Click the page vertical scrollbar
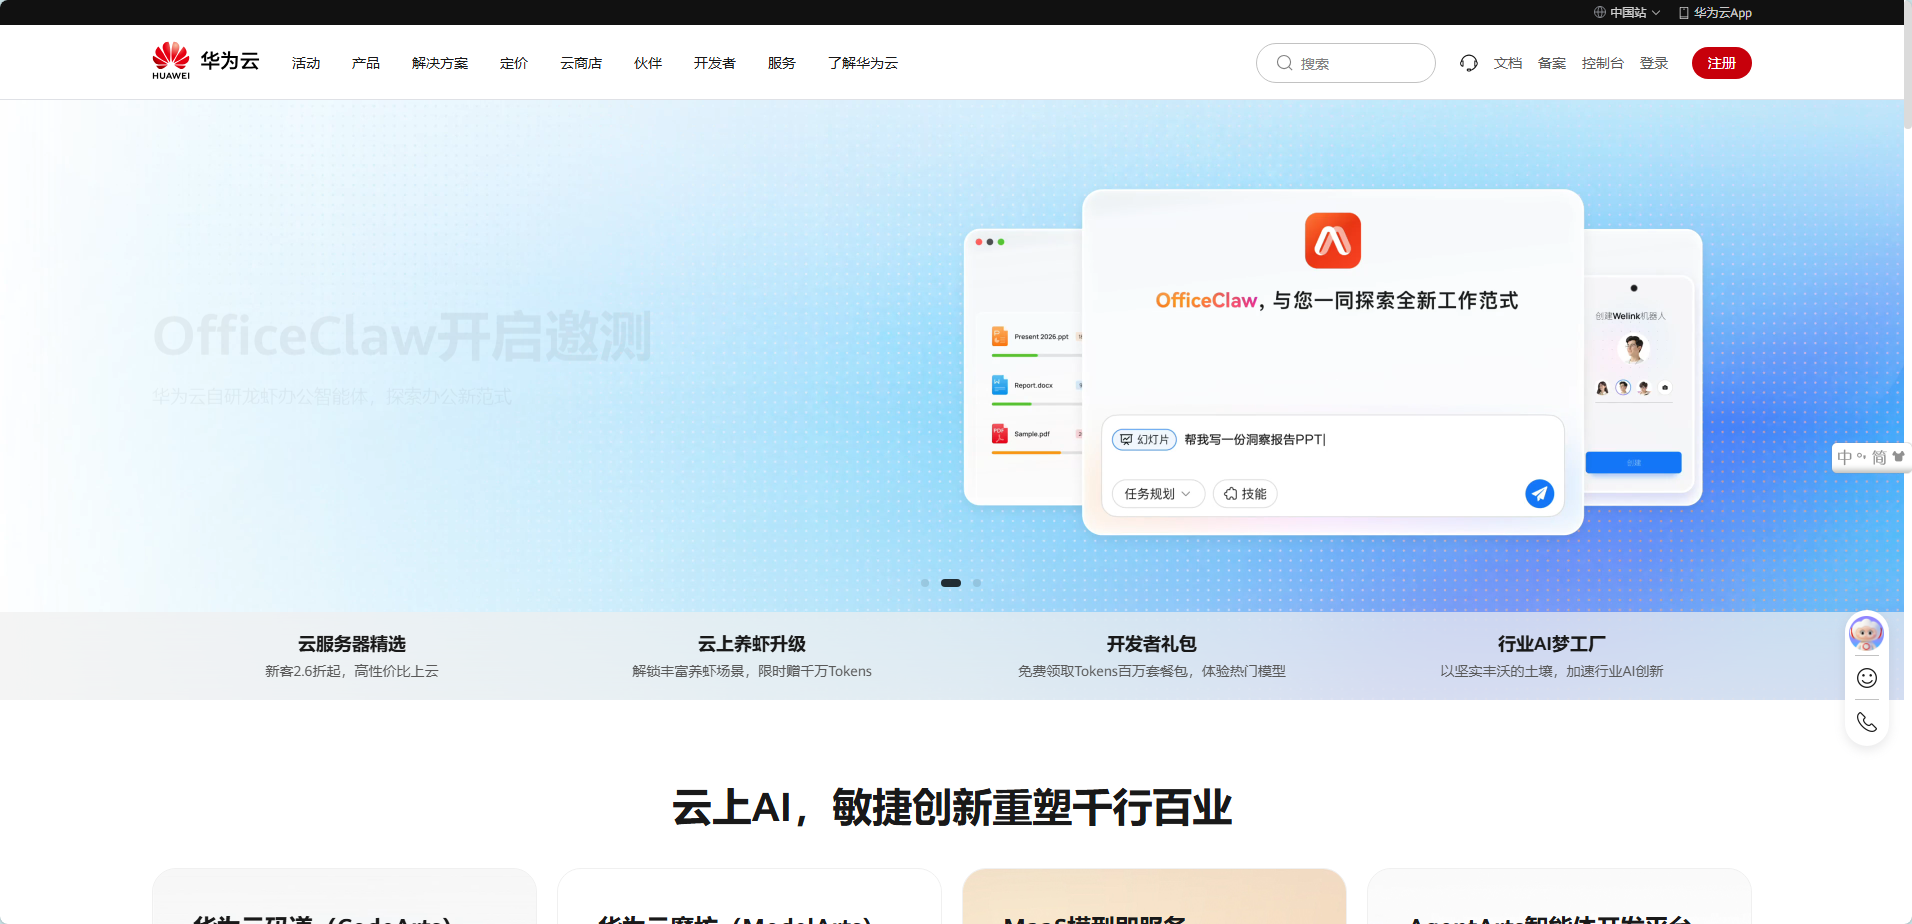This screenshot has width=1912, height=924. 1908,65
